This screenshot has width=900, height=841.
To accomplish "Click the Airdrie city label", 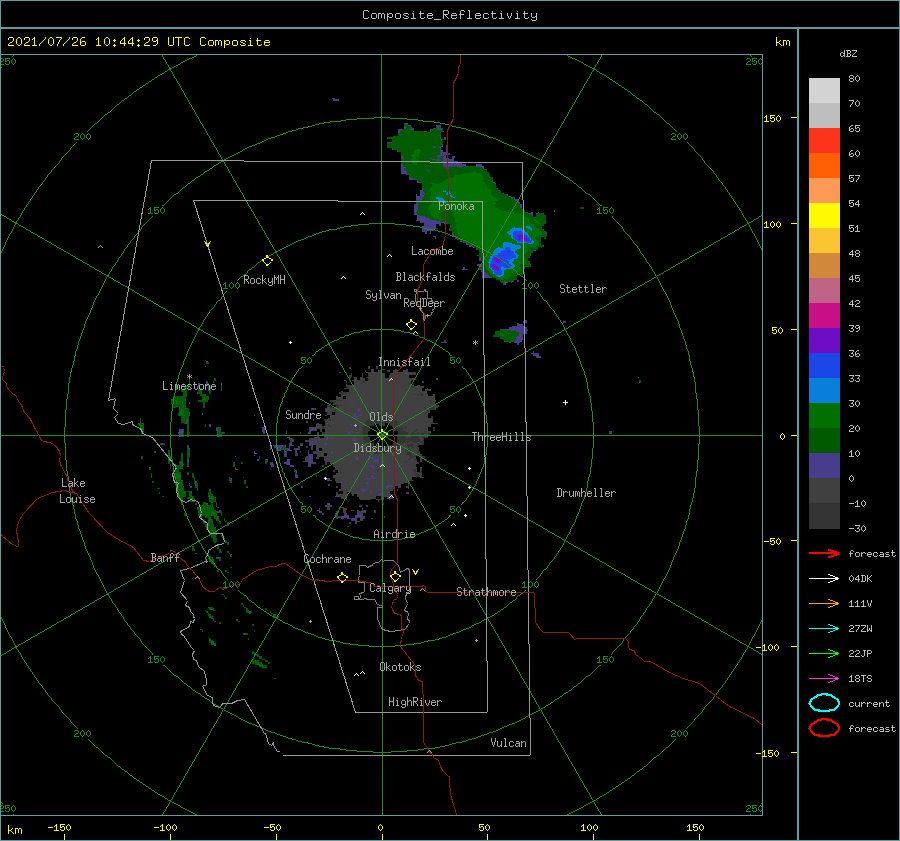I will pyautogui.click(x=394, y=534).
